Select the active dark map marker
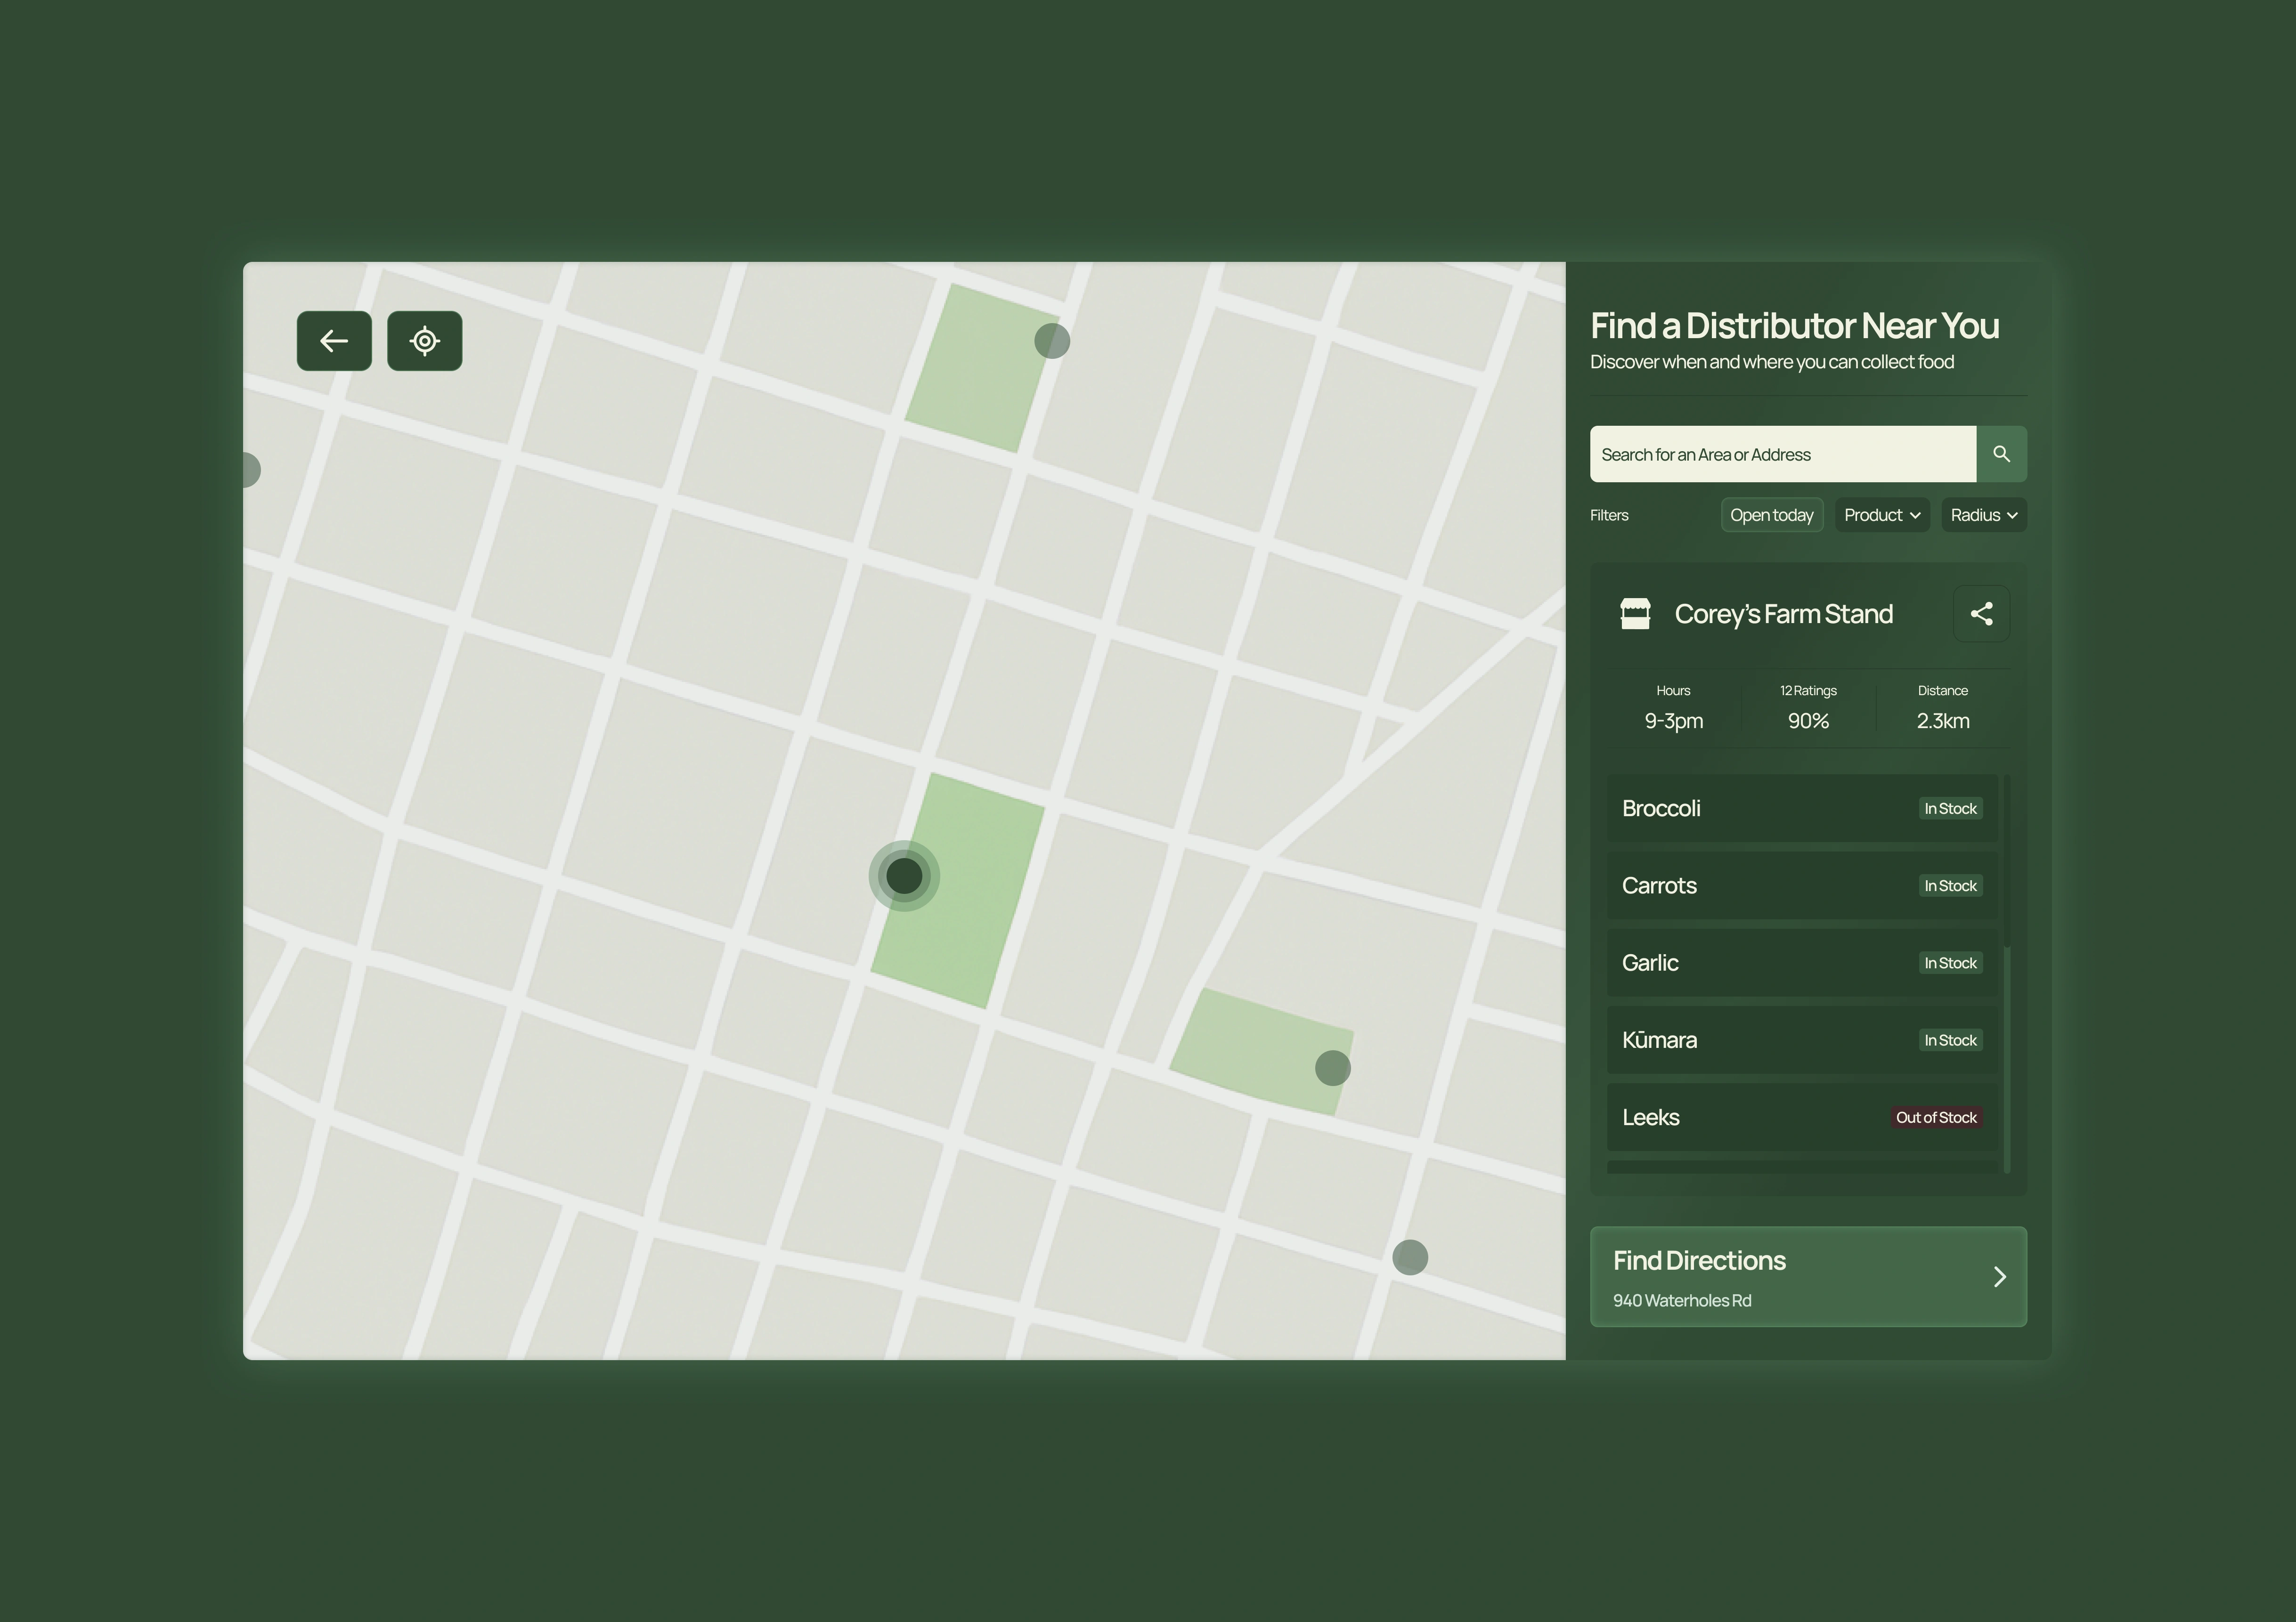The height and width of the screenshot is (1622, 2296). [904, 876]
